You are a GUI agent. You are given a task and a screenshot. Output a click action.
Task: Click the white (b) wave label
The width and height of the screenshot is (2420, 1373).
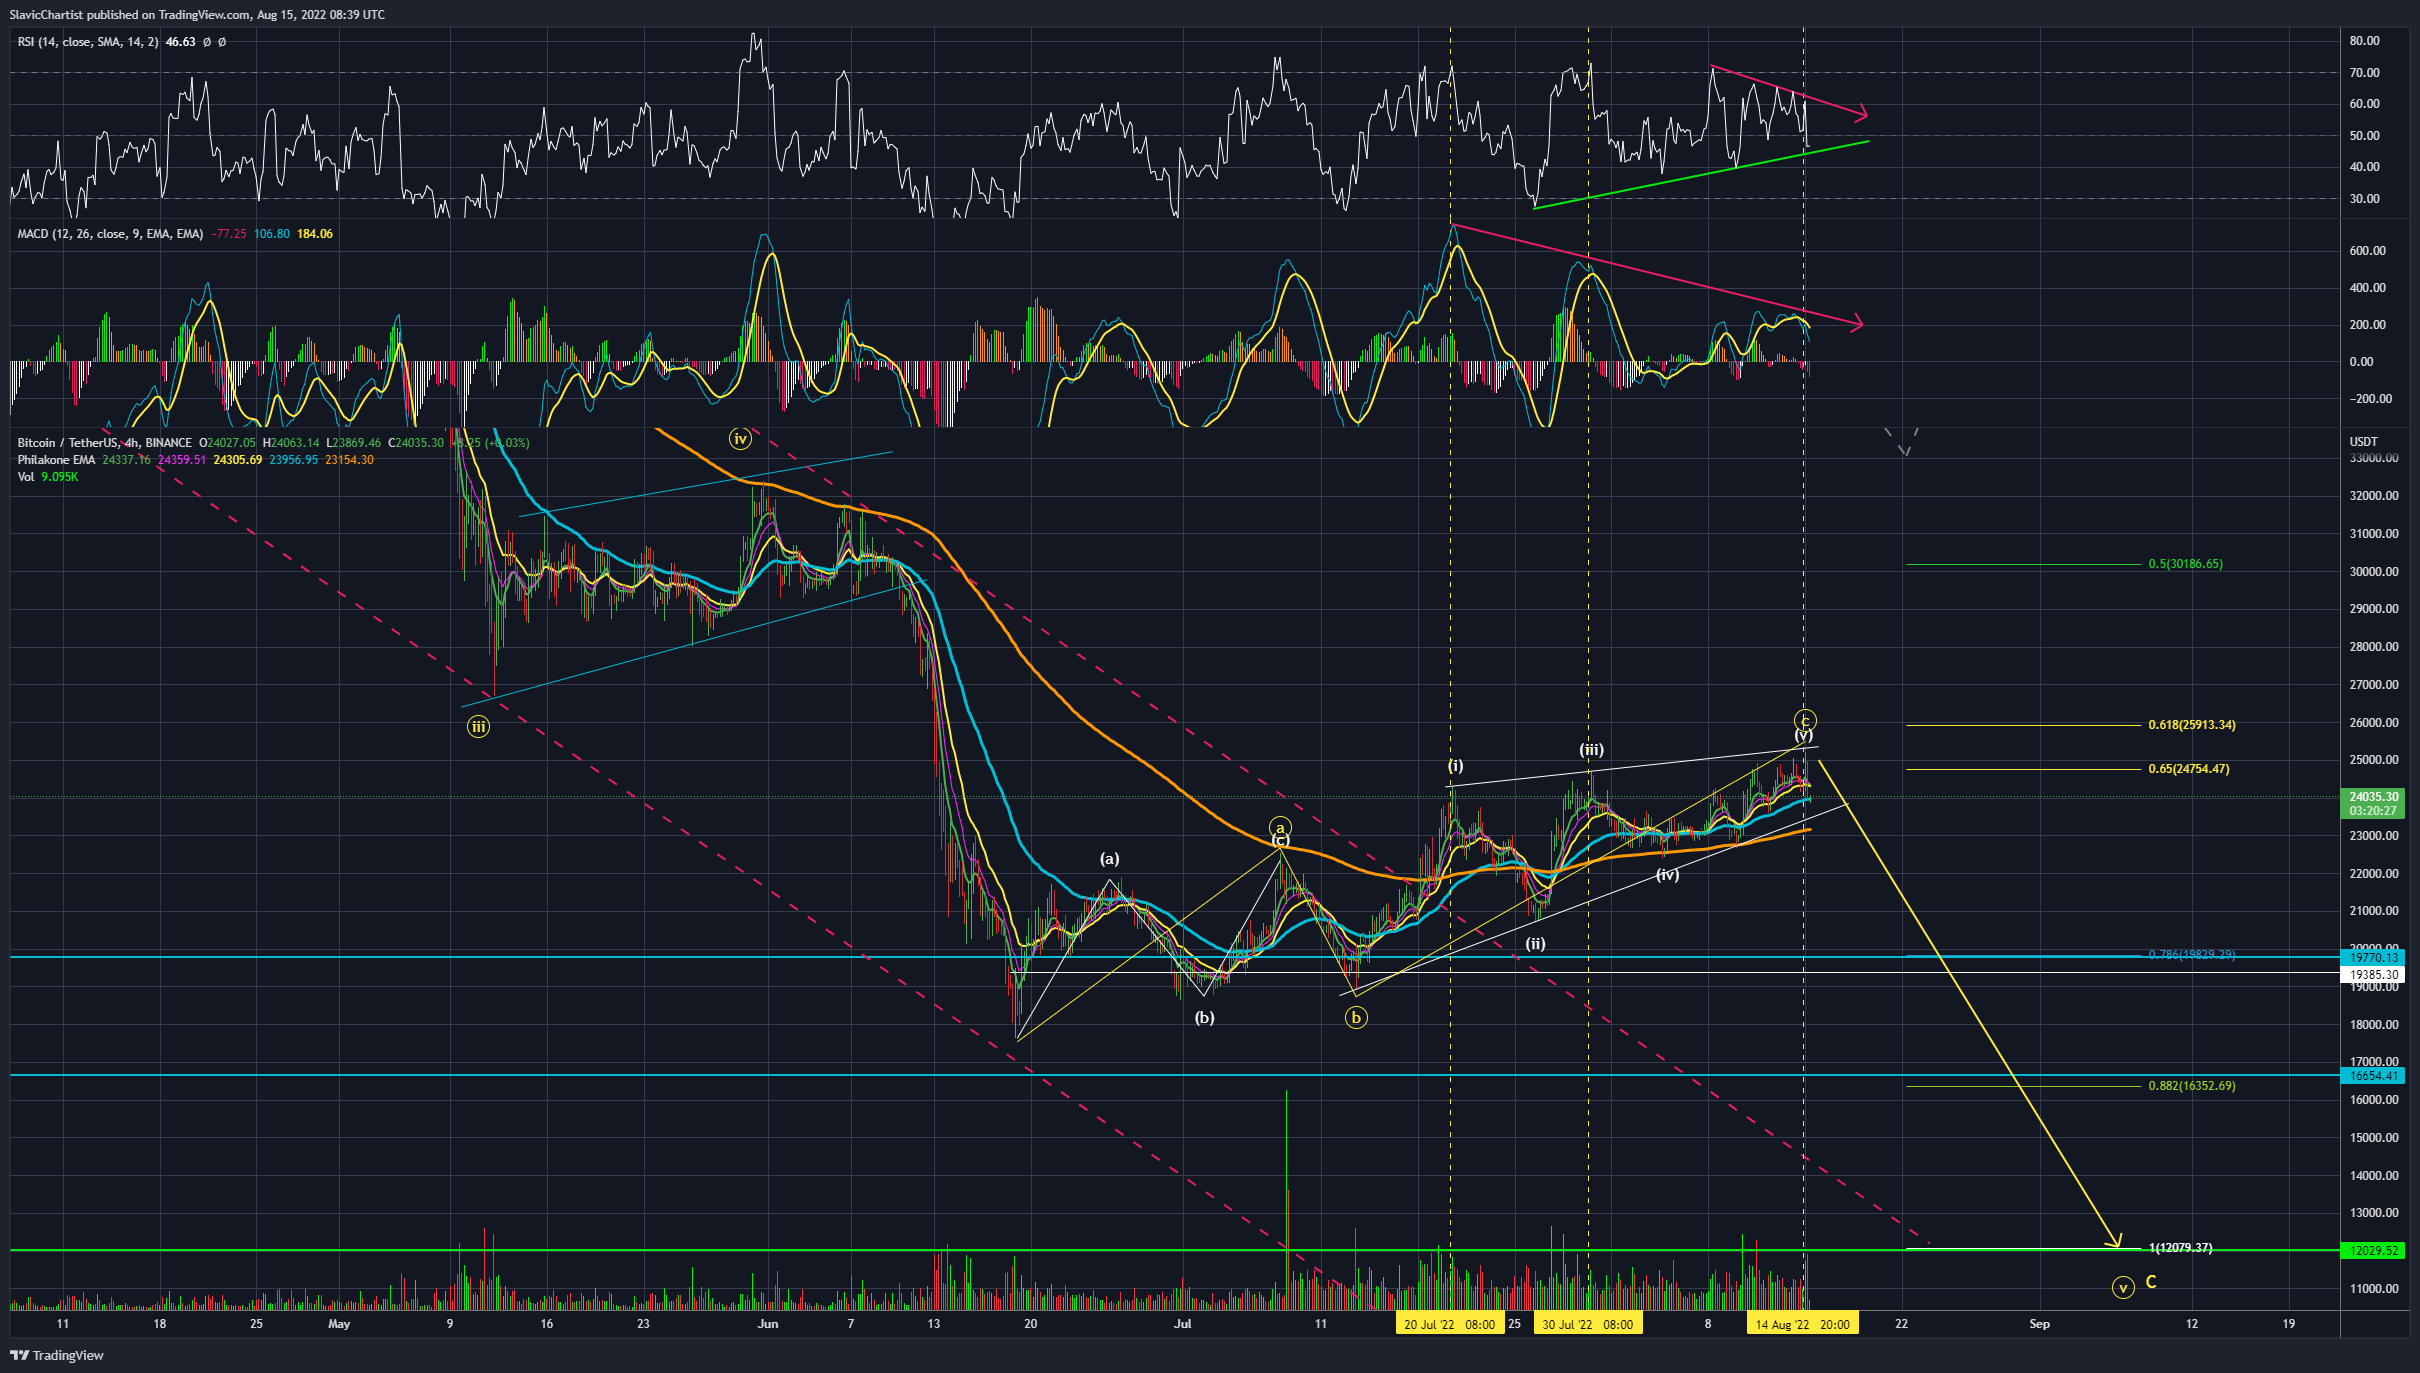[1204, 1018]
